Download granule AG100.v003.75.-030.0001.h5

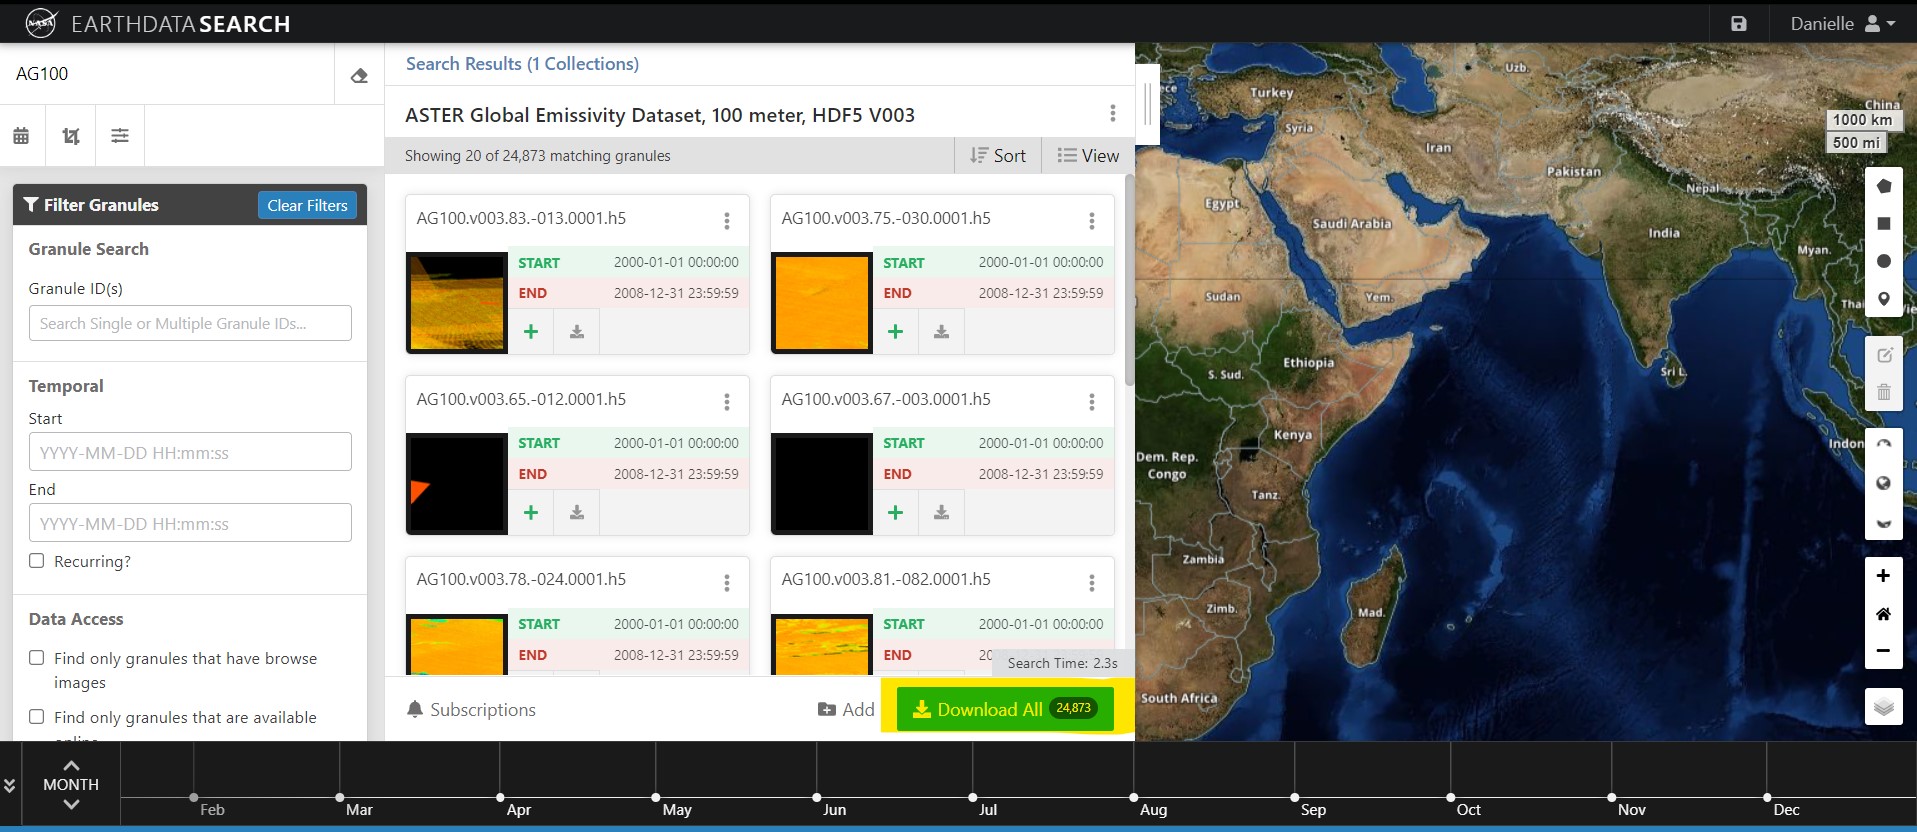click(941, 331)
